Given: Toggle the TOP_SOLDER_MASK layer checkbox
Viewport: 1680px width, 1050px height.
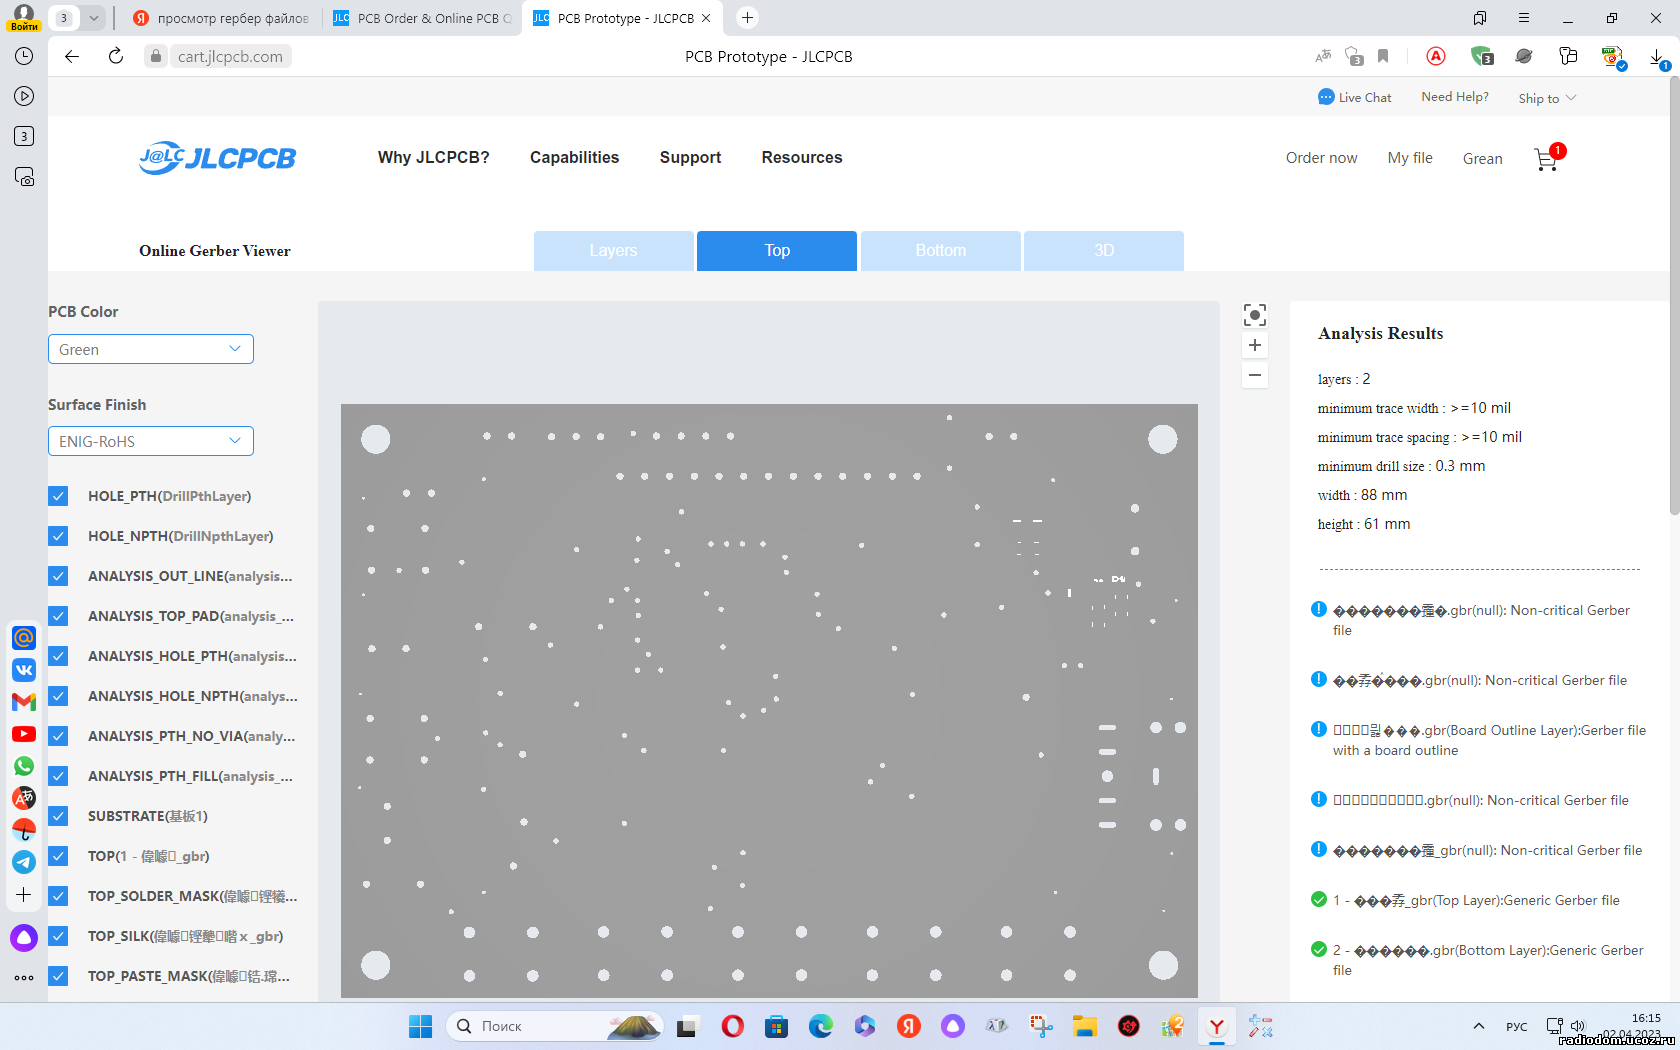Looking at the screenshot, I should 58,896.
